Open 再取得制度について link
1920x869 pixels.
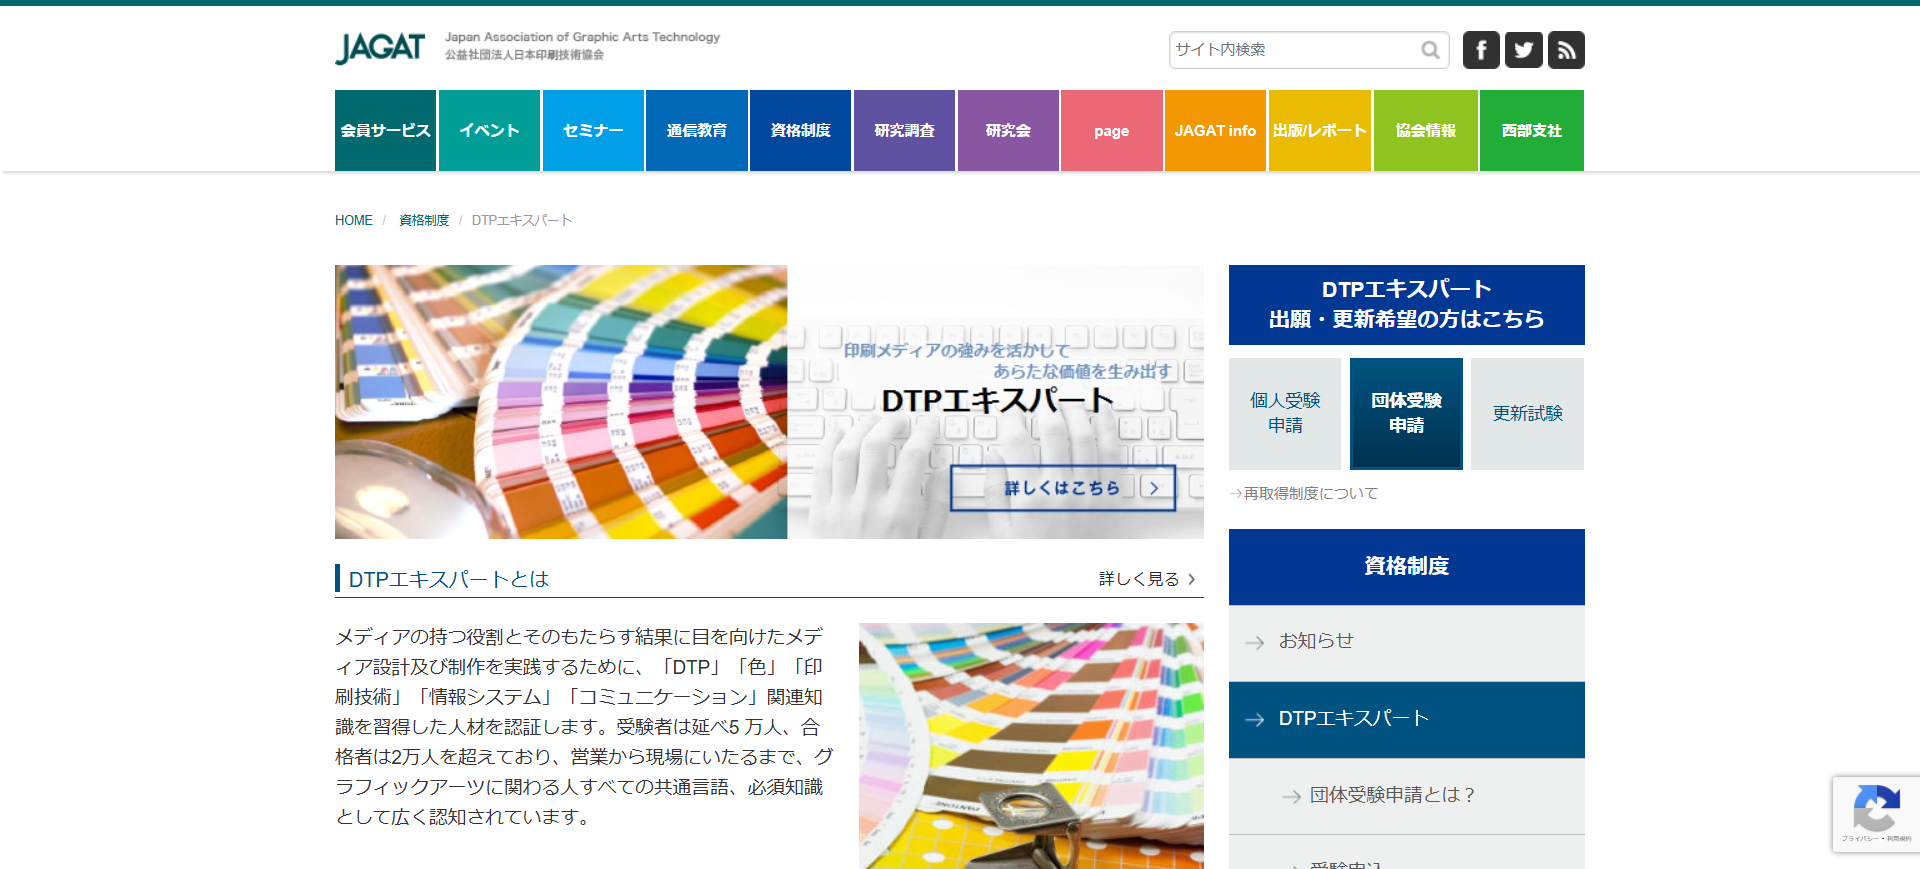(1304, 493)
